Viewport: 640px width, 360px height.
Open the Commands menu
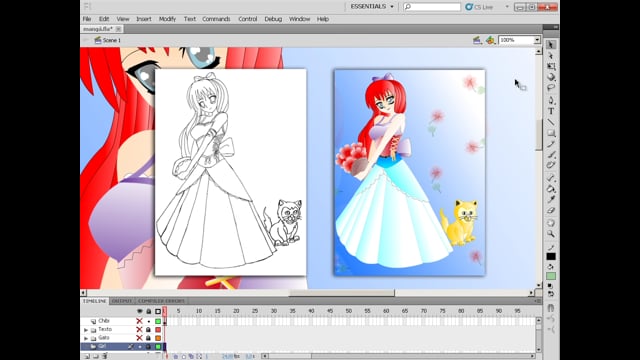coord(216,19)
